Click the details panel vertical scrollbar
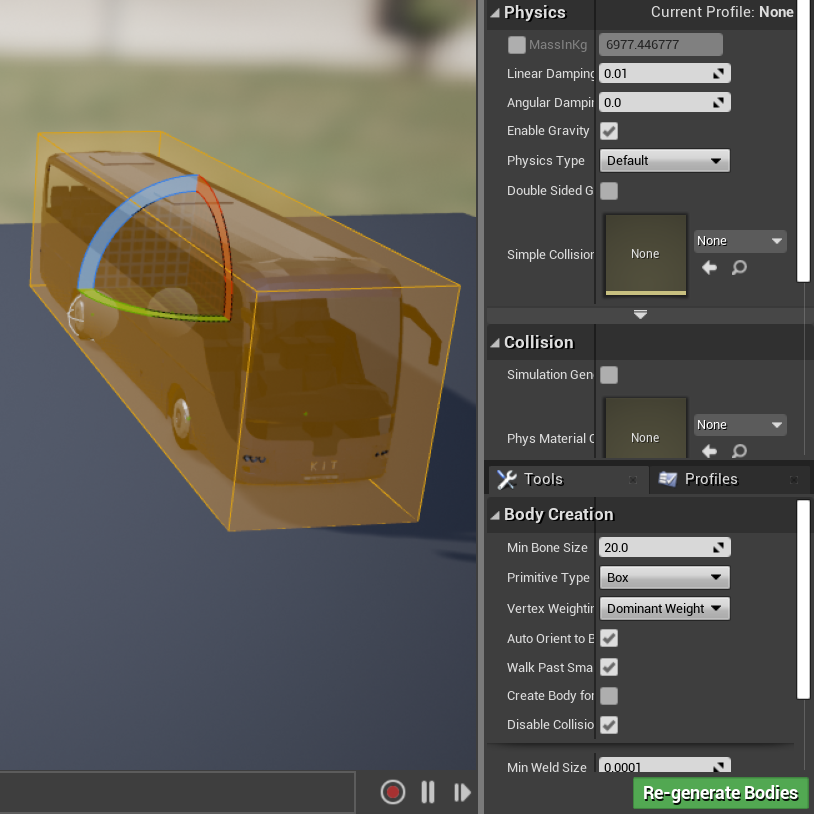Viewport: 814px width, 814px height. click(803, 141)
